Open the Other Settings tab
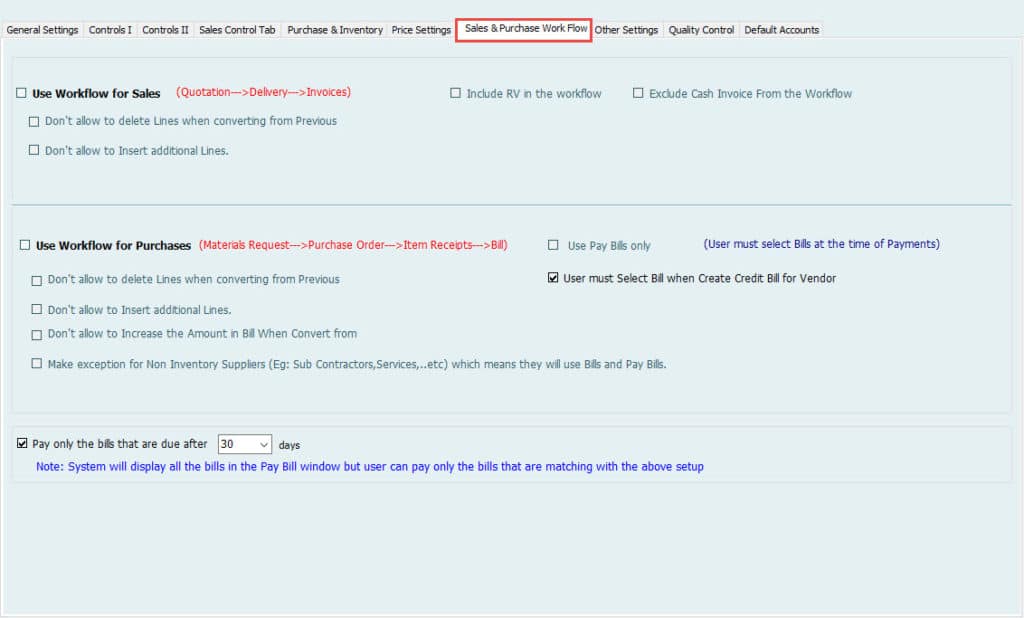 pyautogui.click(x=626, y=30)
